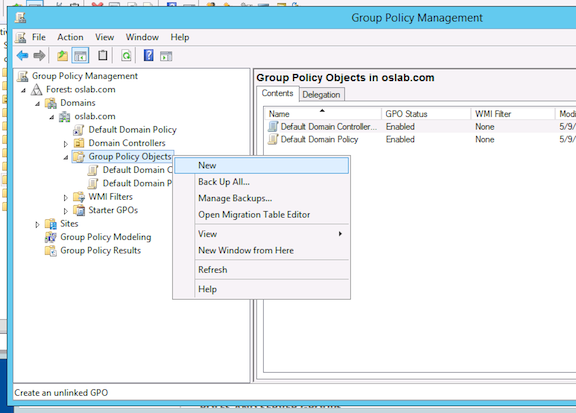Expand the Sites tree node
Image resolution: width=576 pixels, height=413 pixels.
(37, 224)
